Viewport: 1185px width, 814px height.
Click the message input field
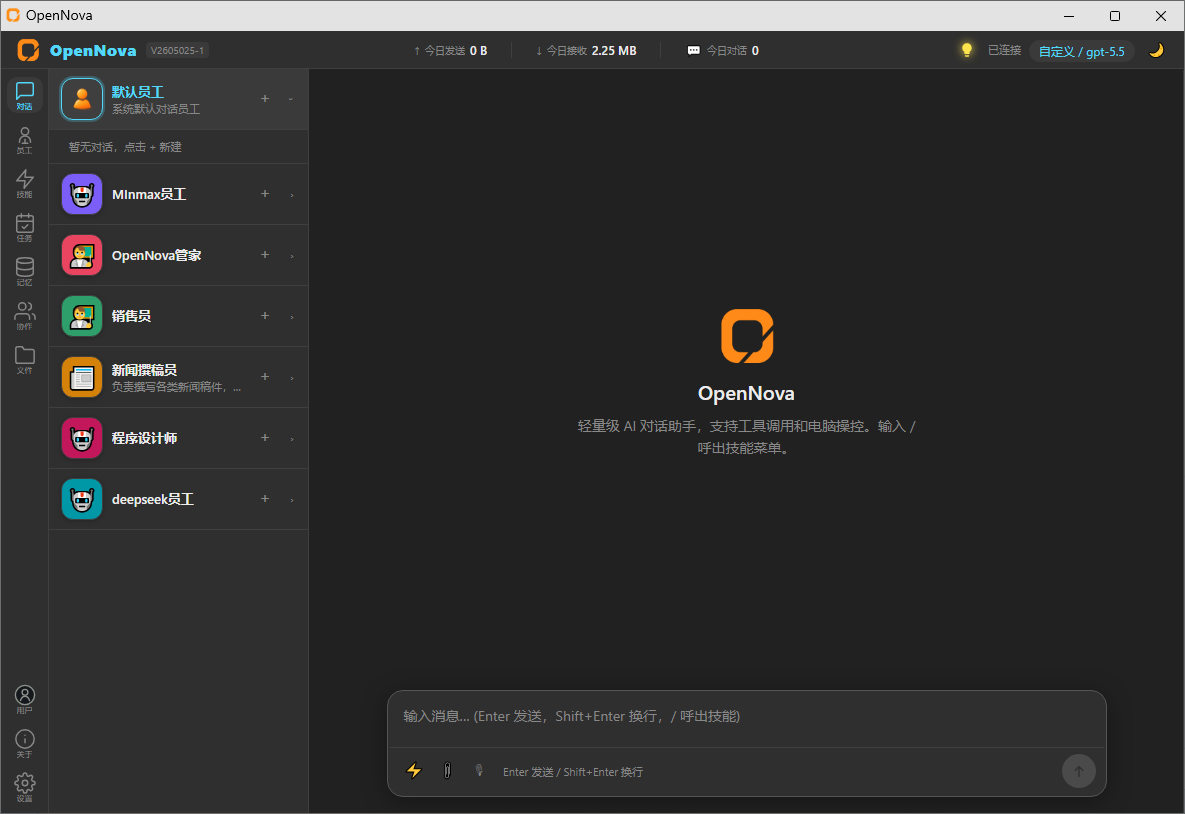(747, 717)
